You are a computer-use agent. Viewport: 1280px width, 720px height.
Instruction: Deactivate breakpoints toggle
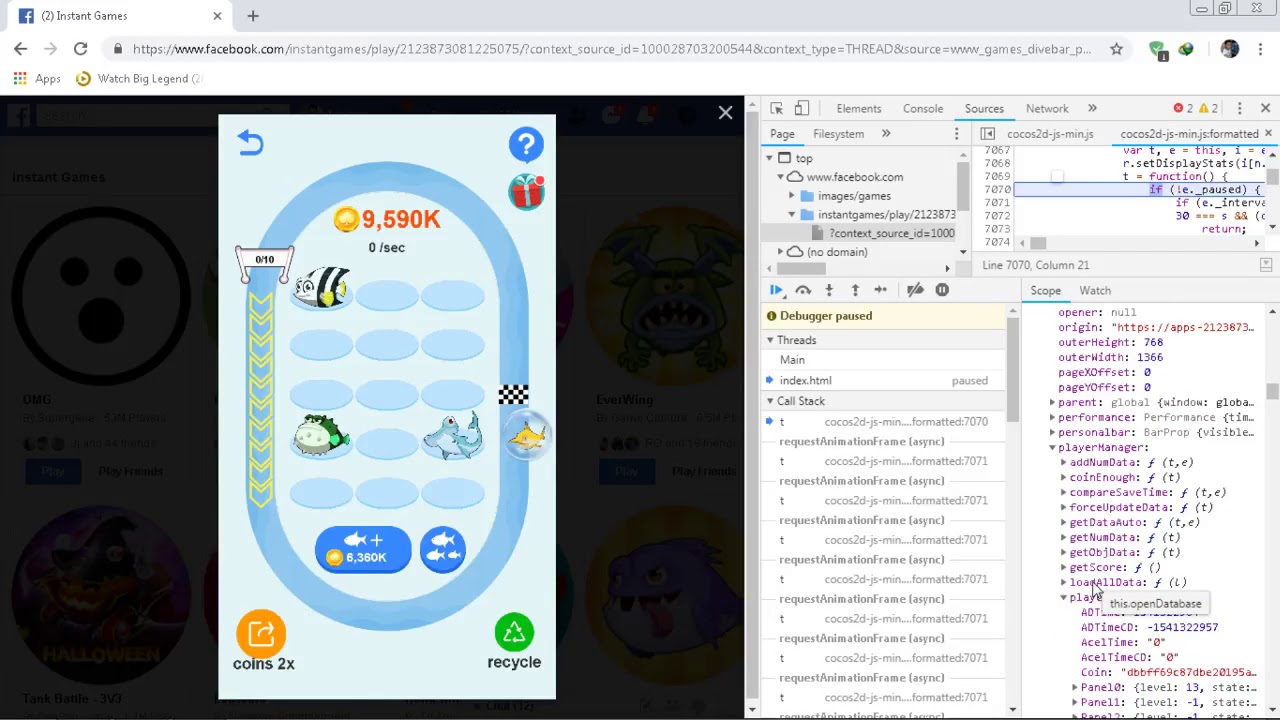pyautogui.click(x=915, y=290)
